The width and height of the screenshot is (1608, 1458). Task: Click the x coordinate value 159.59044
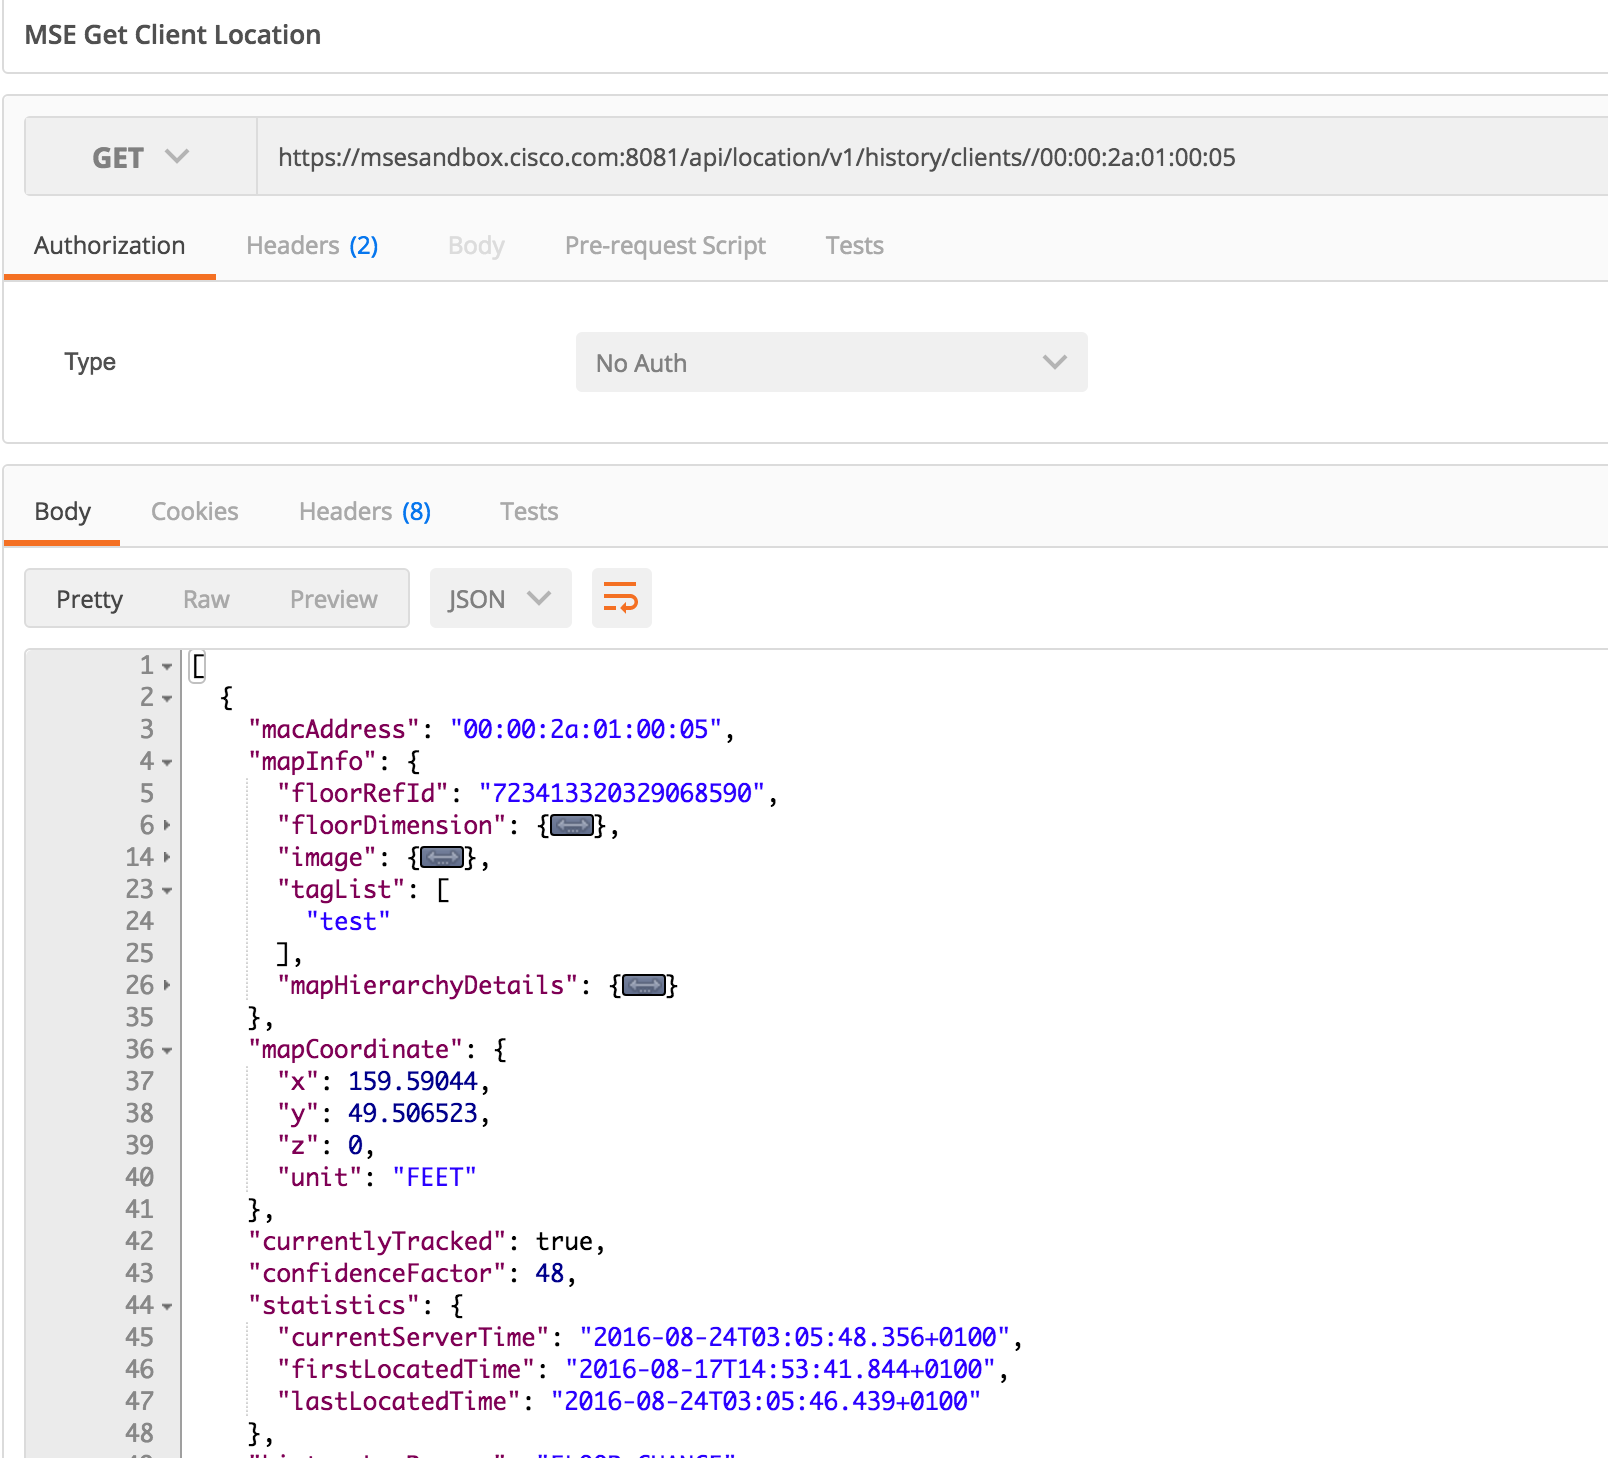(x=413, y=1082)
